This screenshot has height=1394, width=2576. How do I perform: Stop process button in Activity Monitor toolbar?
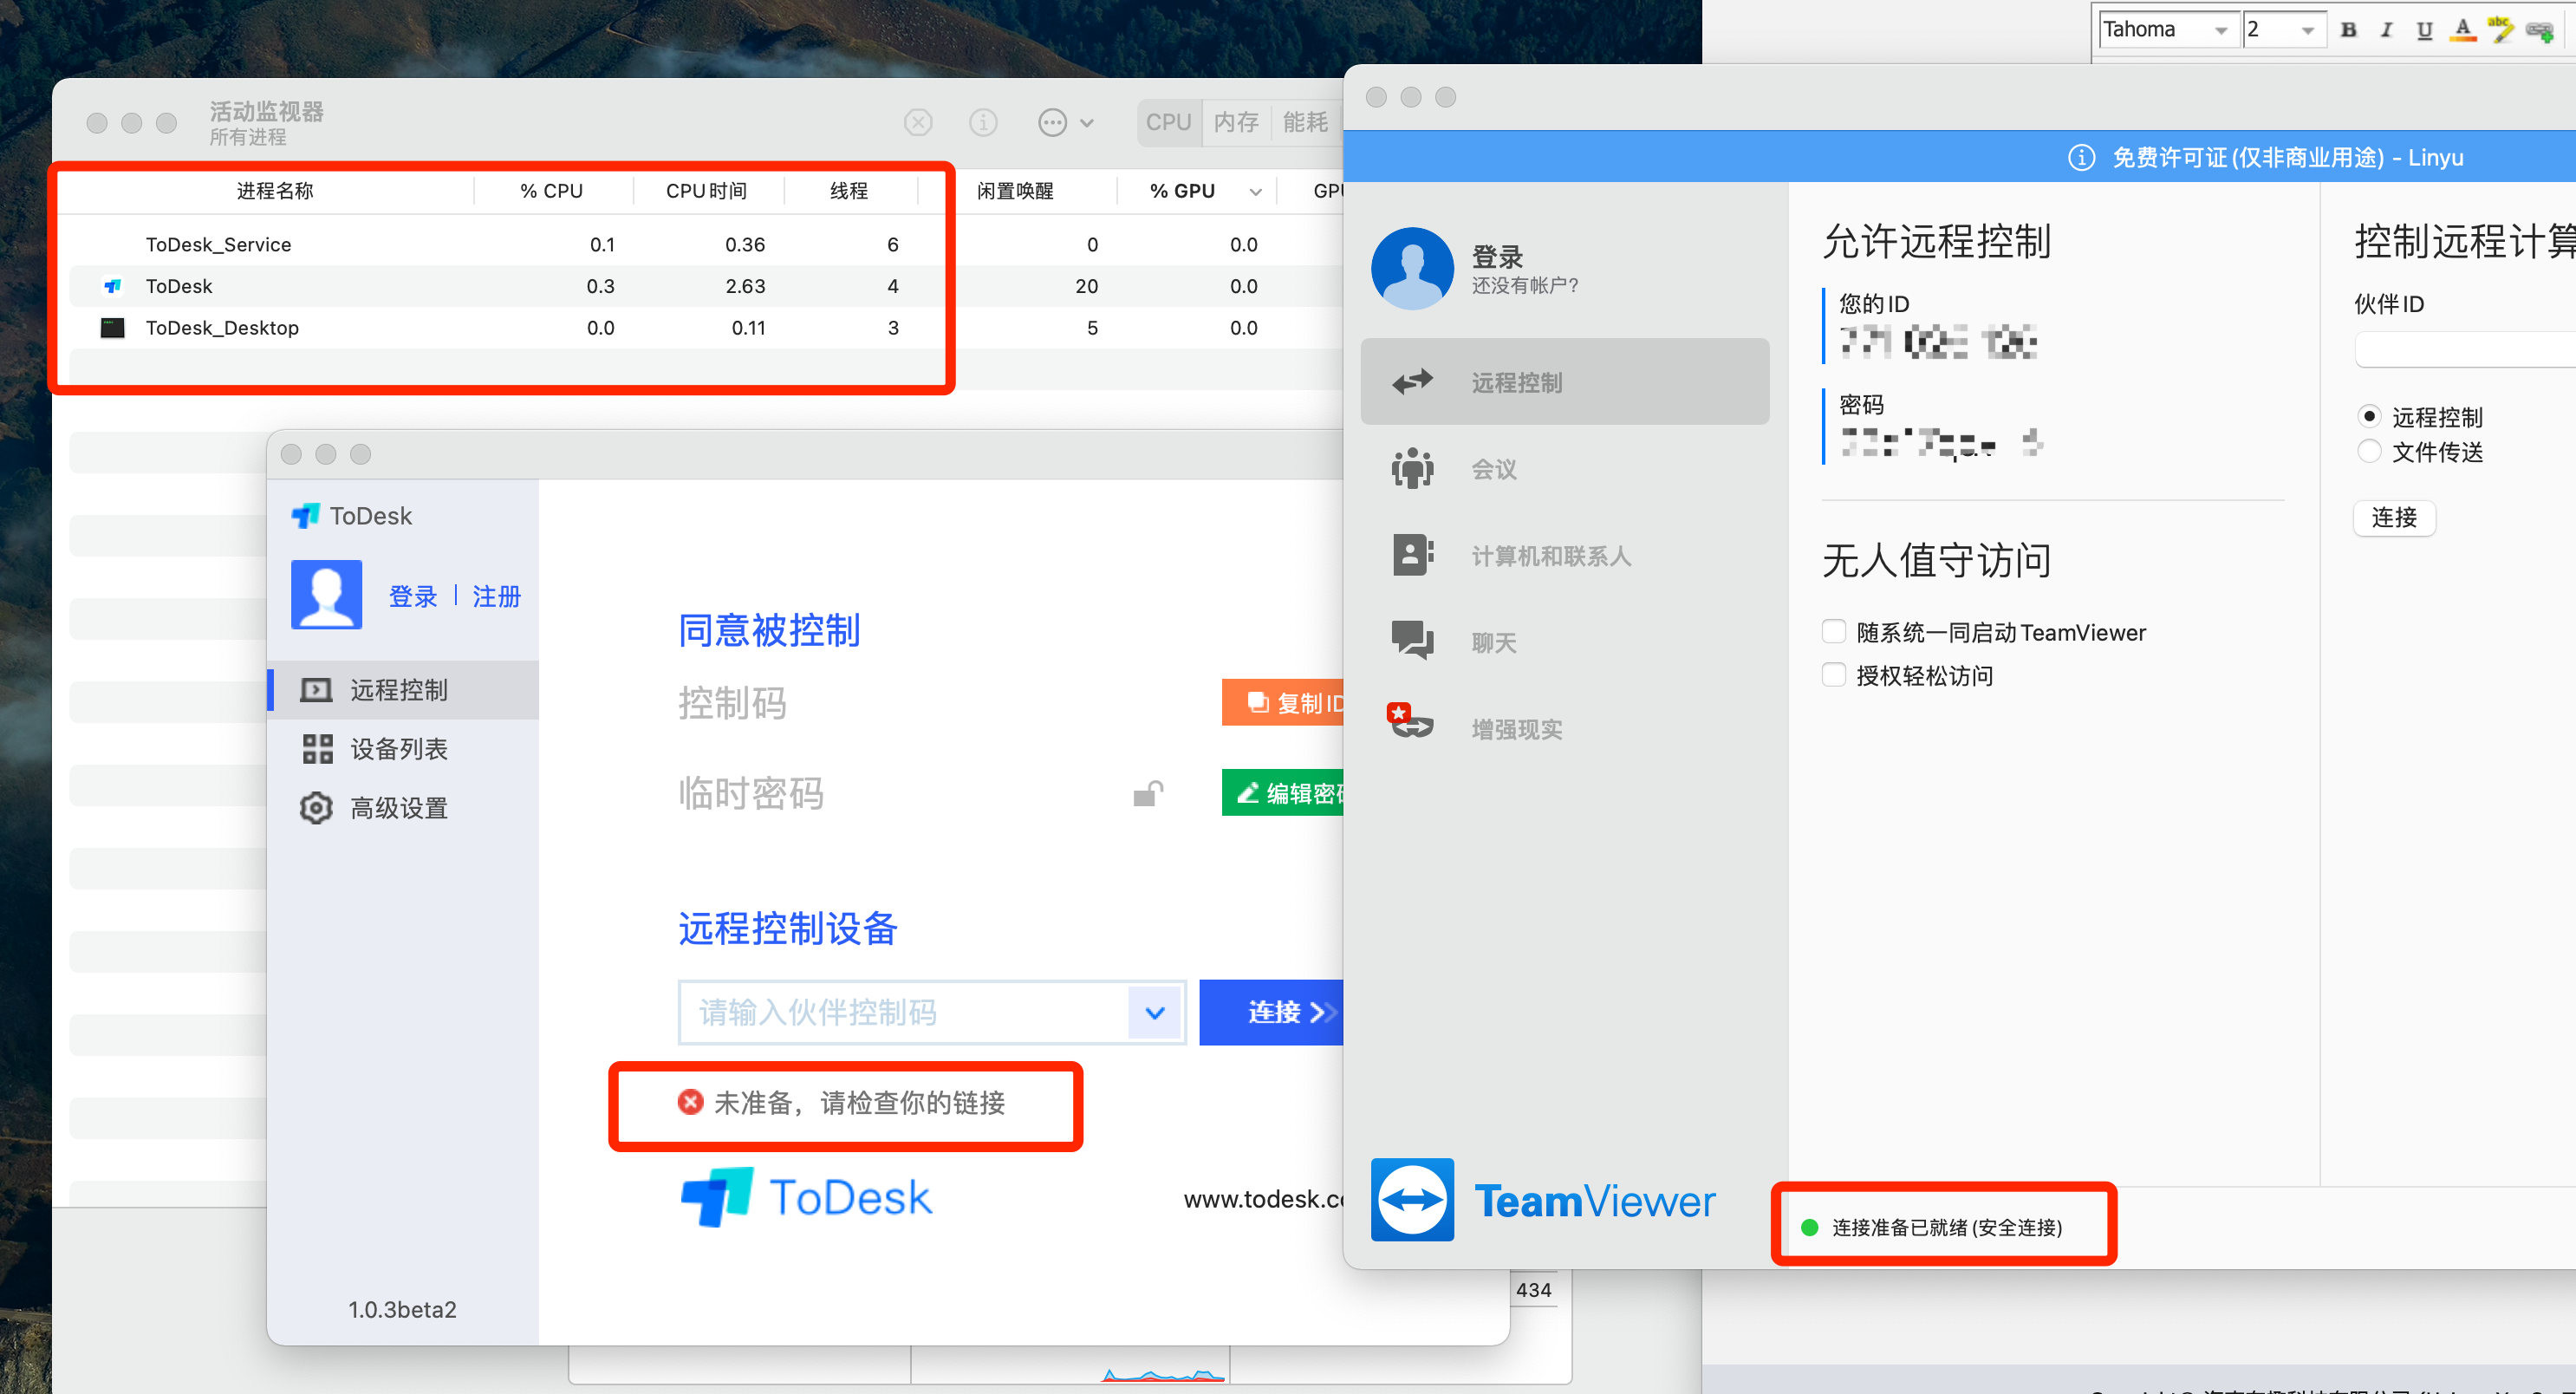(x=918, y=122)
